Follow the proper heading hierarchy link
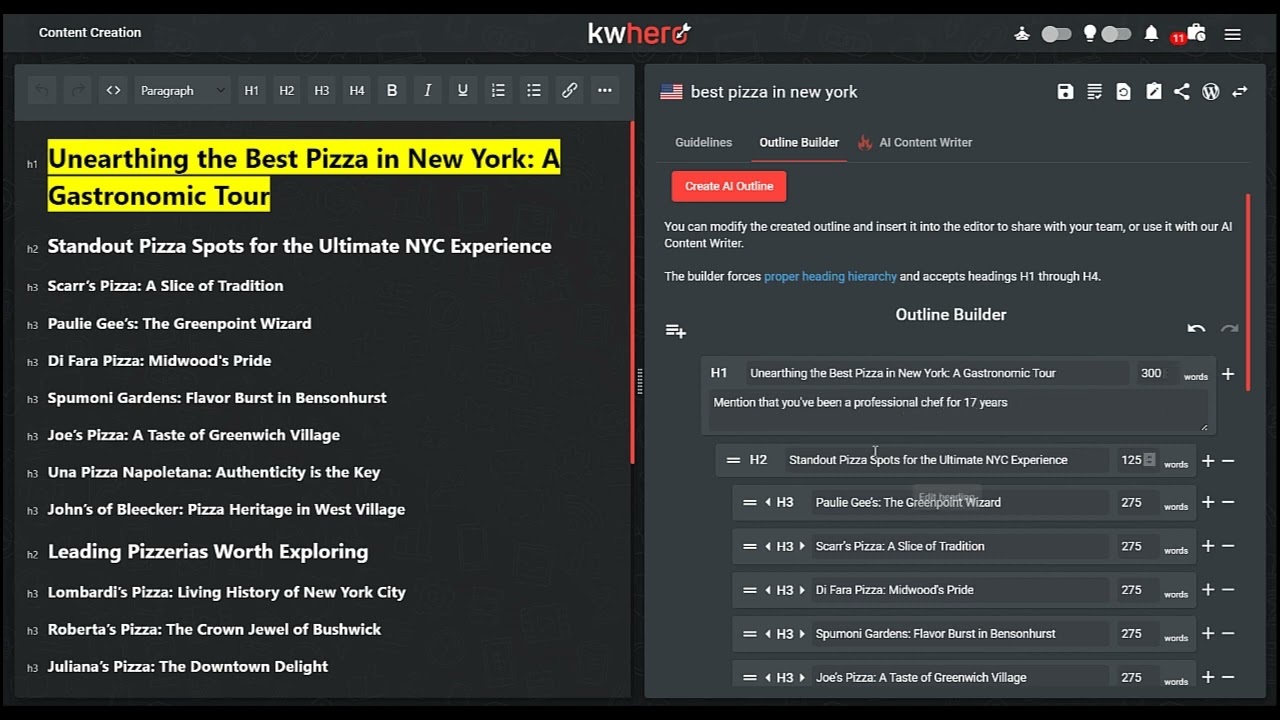The width and height of the screenshot is (1280, 720). pos(830,276)
